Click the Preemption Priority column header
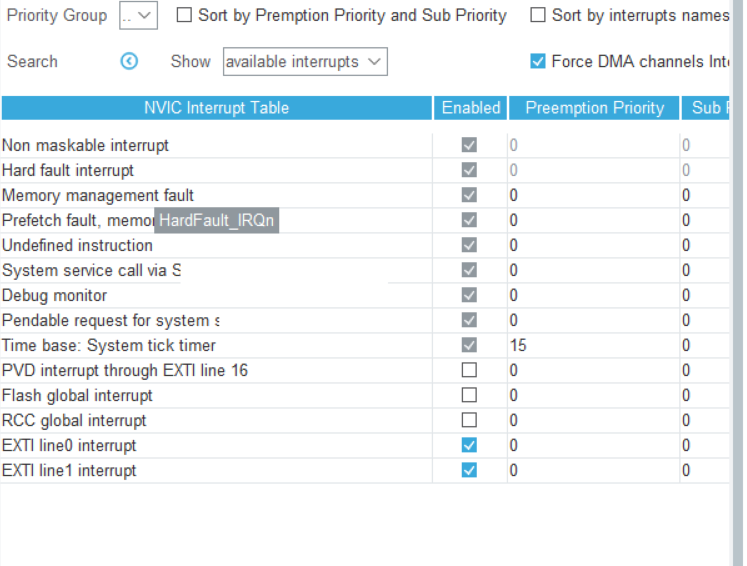The height and width of the screenshot is (566, 747). coord(594,108)
